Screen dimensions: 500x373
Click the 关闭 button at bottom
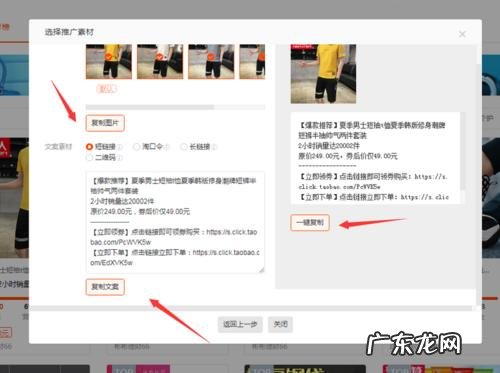point(280,324)
